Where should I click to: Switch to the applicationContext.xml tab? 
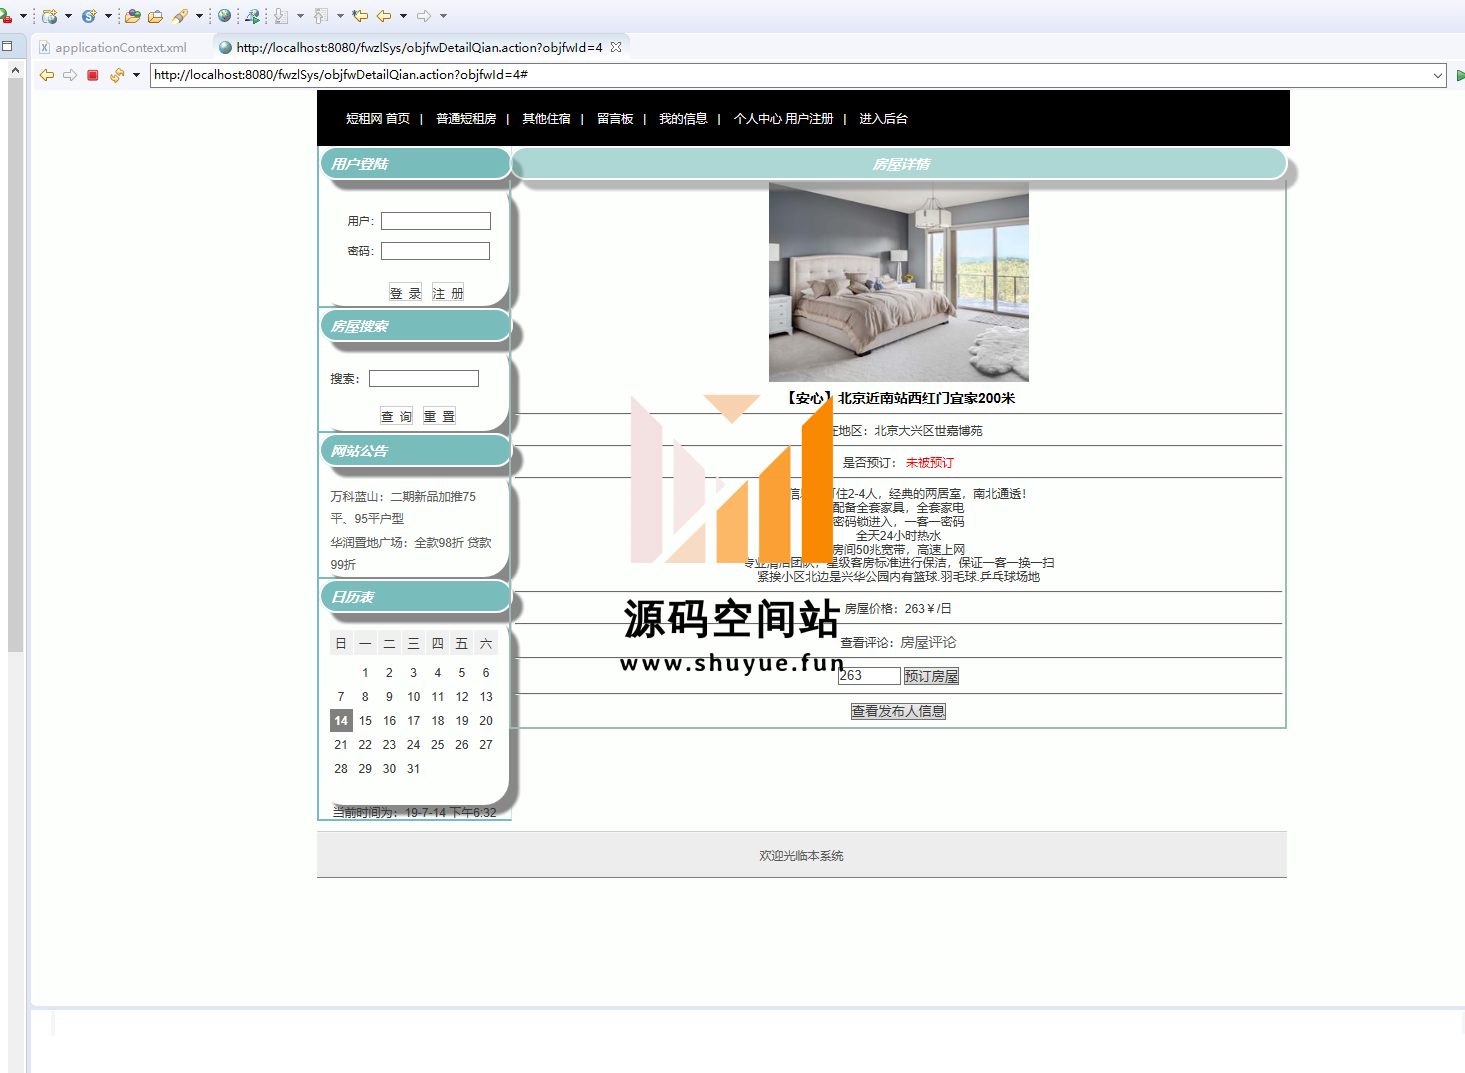[x=113, y=47]
